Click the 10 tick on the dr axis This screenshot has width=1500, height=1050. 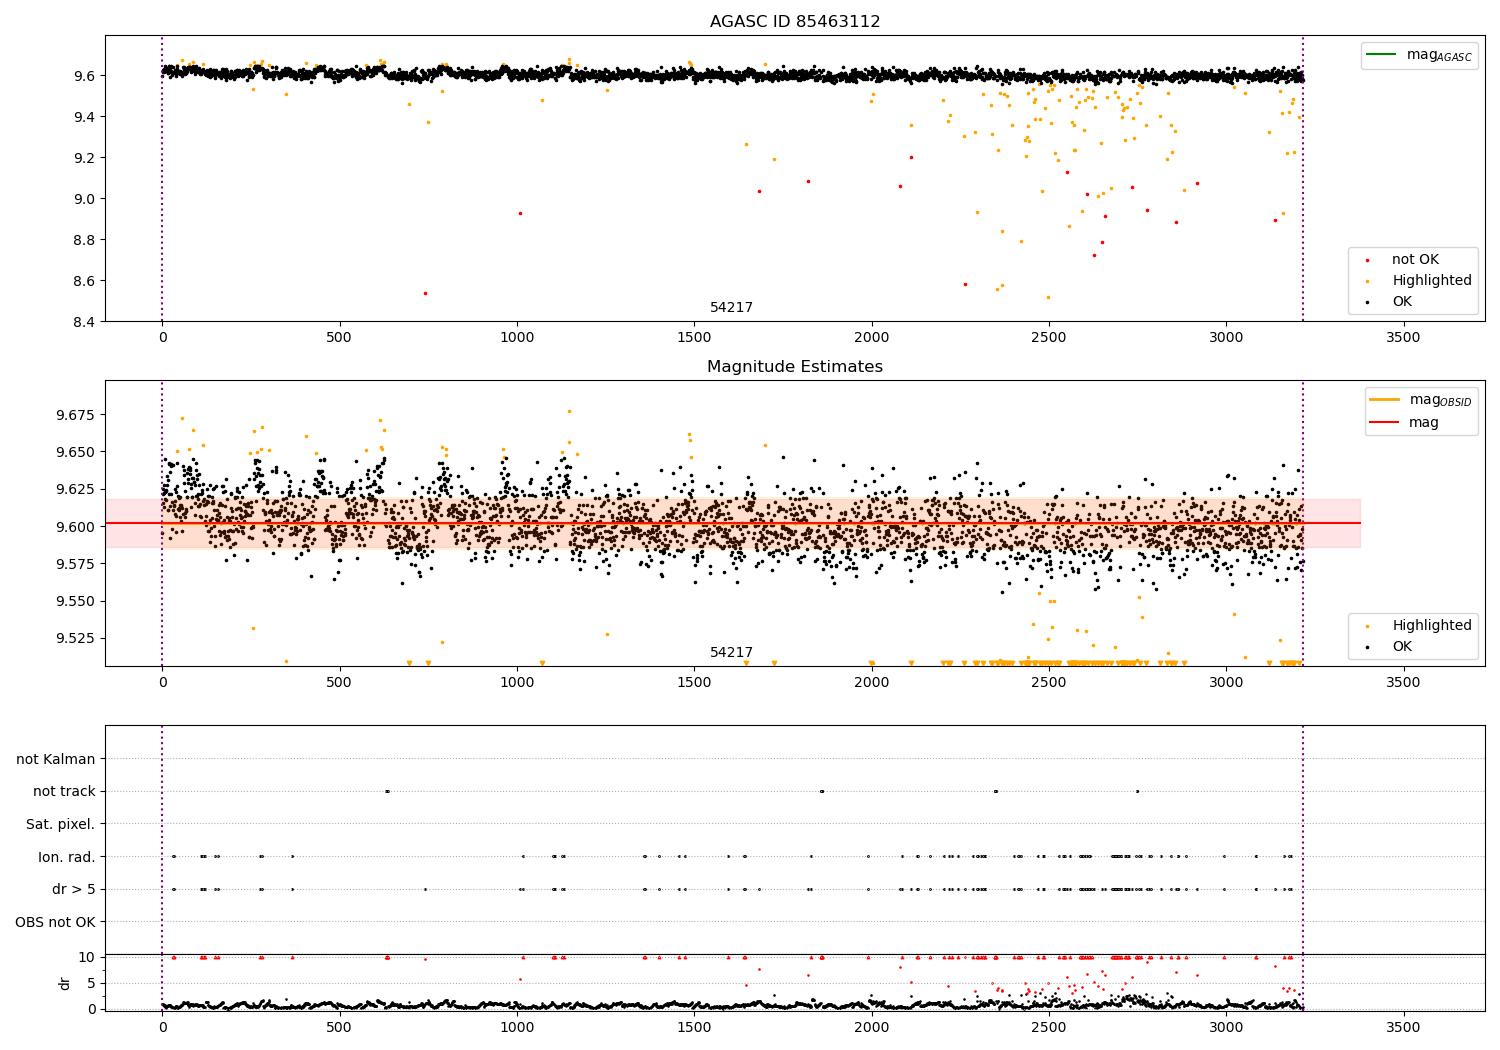point(87,958)
